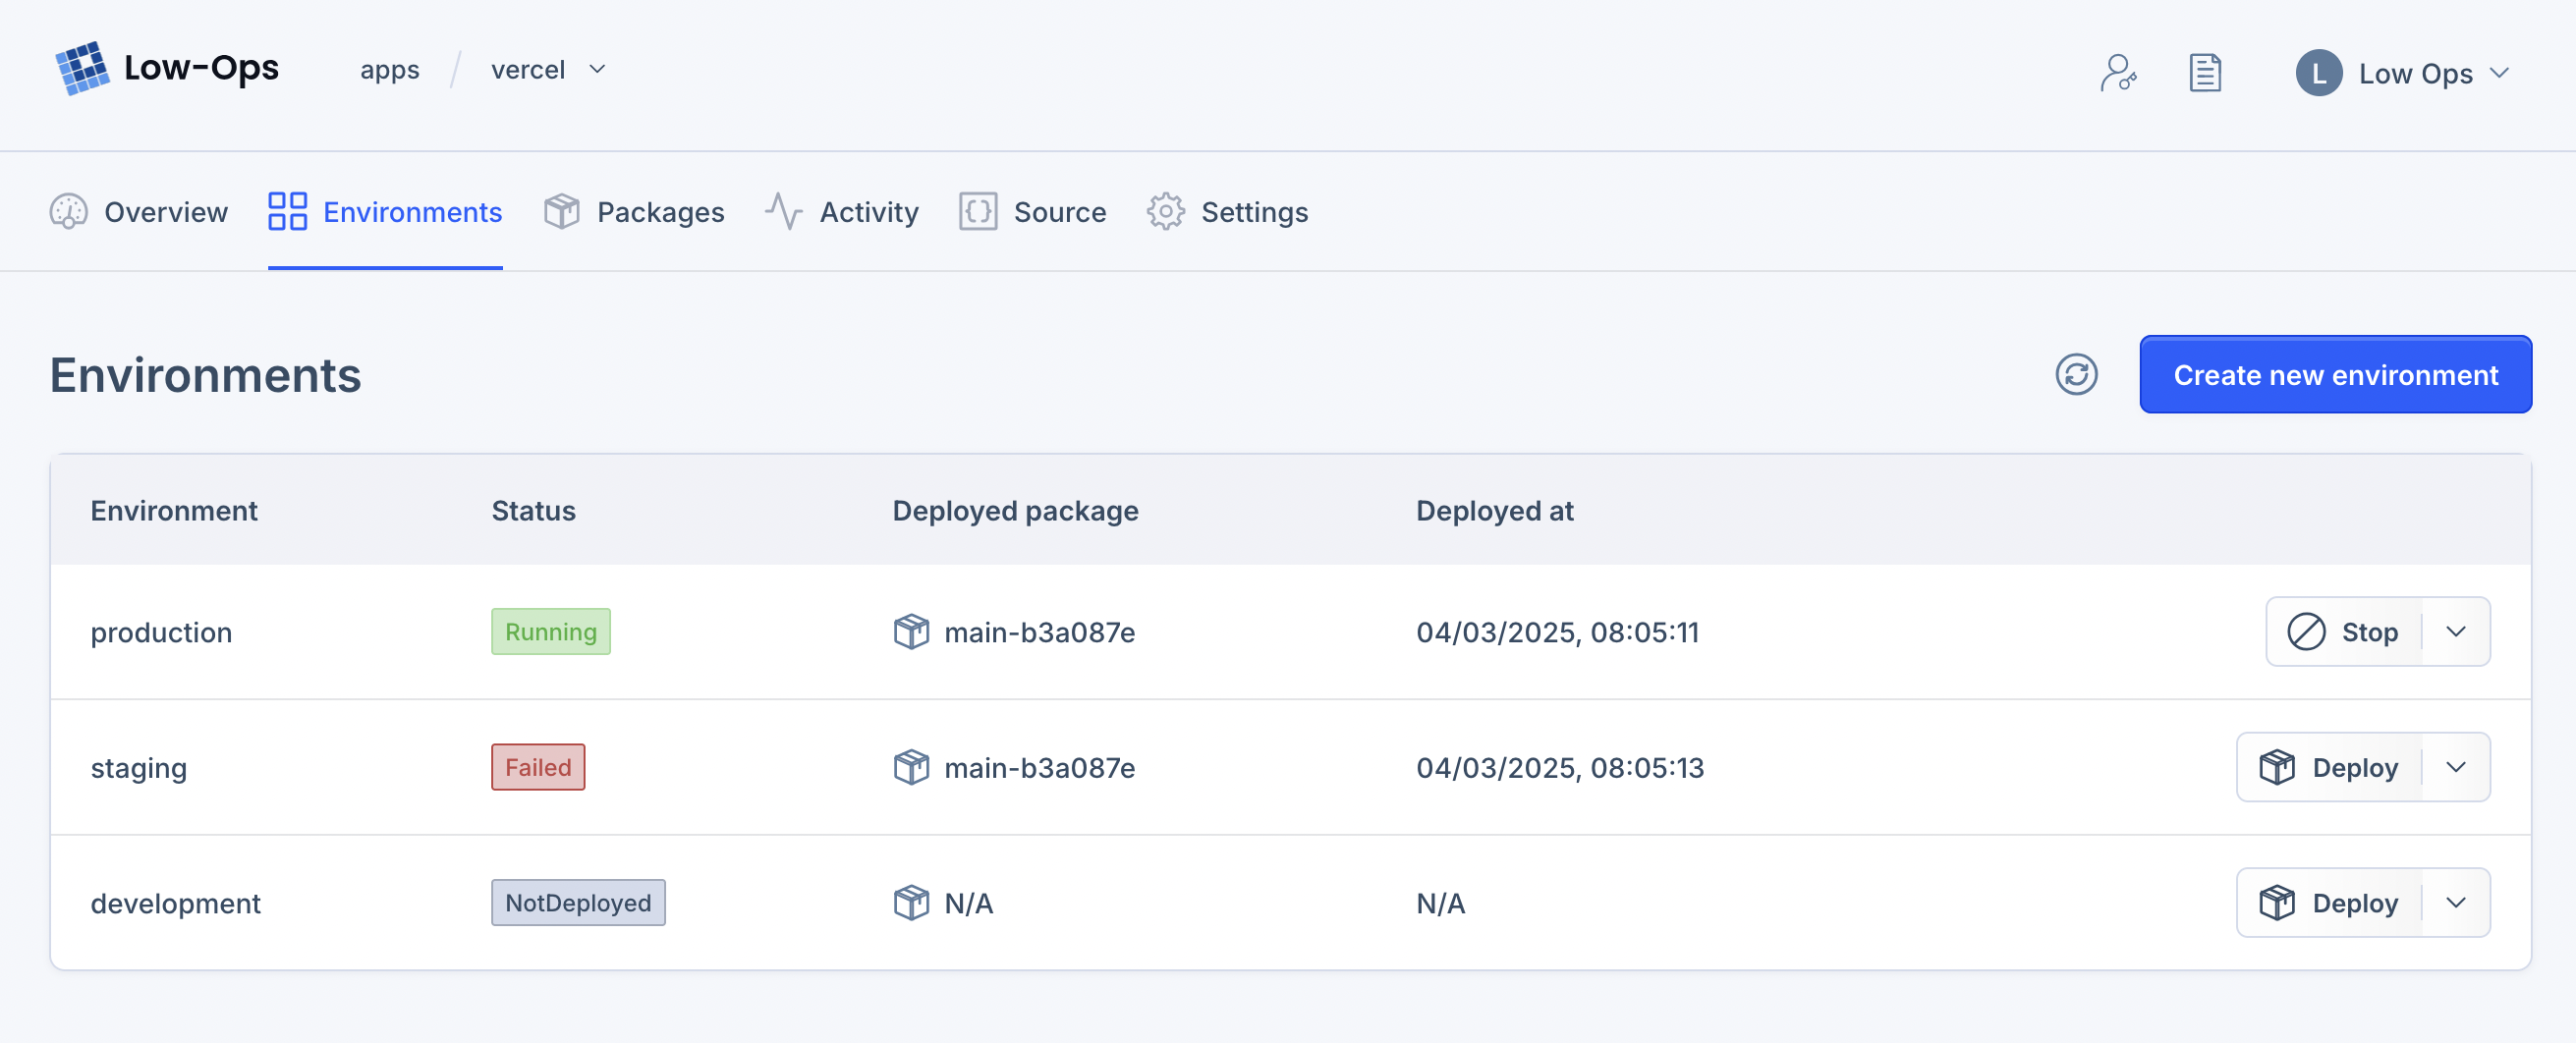Expand development Deploy options arrow

pos(2455,903)
